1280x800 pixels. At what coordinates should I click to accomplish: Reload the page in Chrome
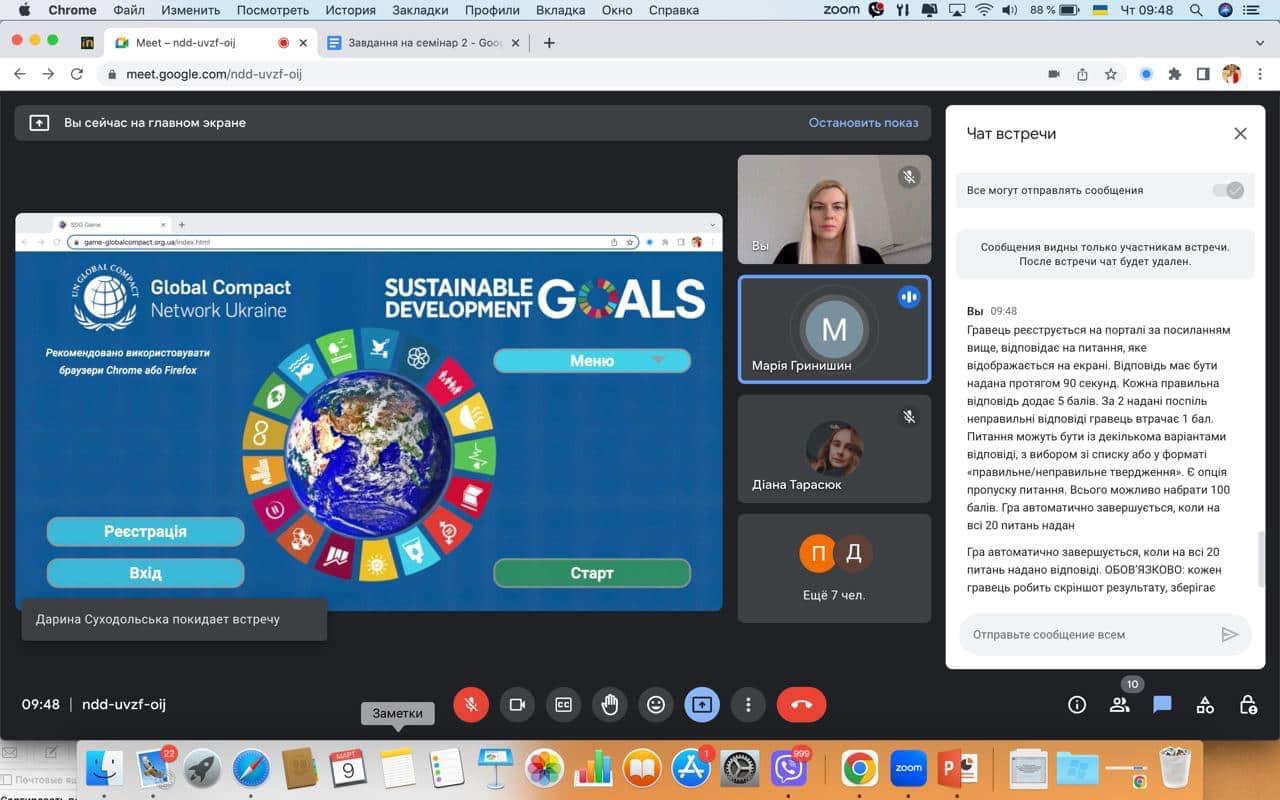tap(77, 74)
